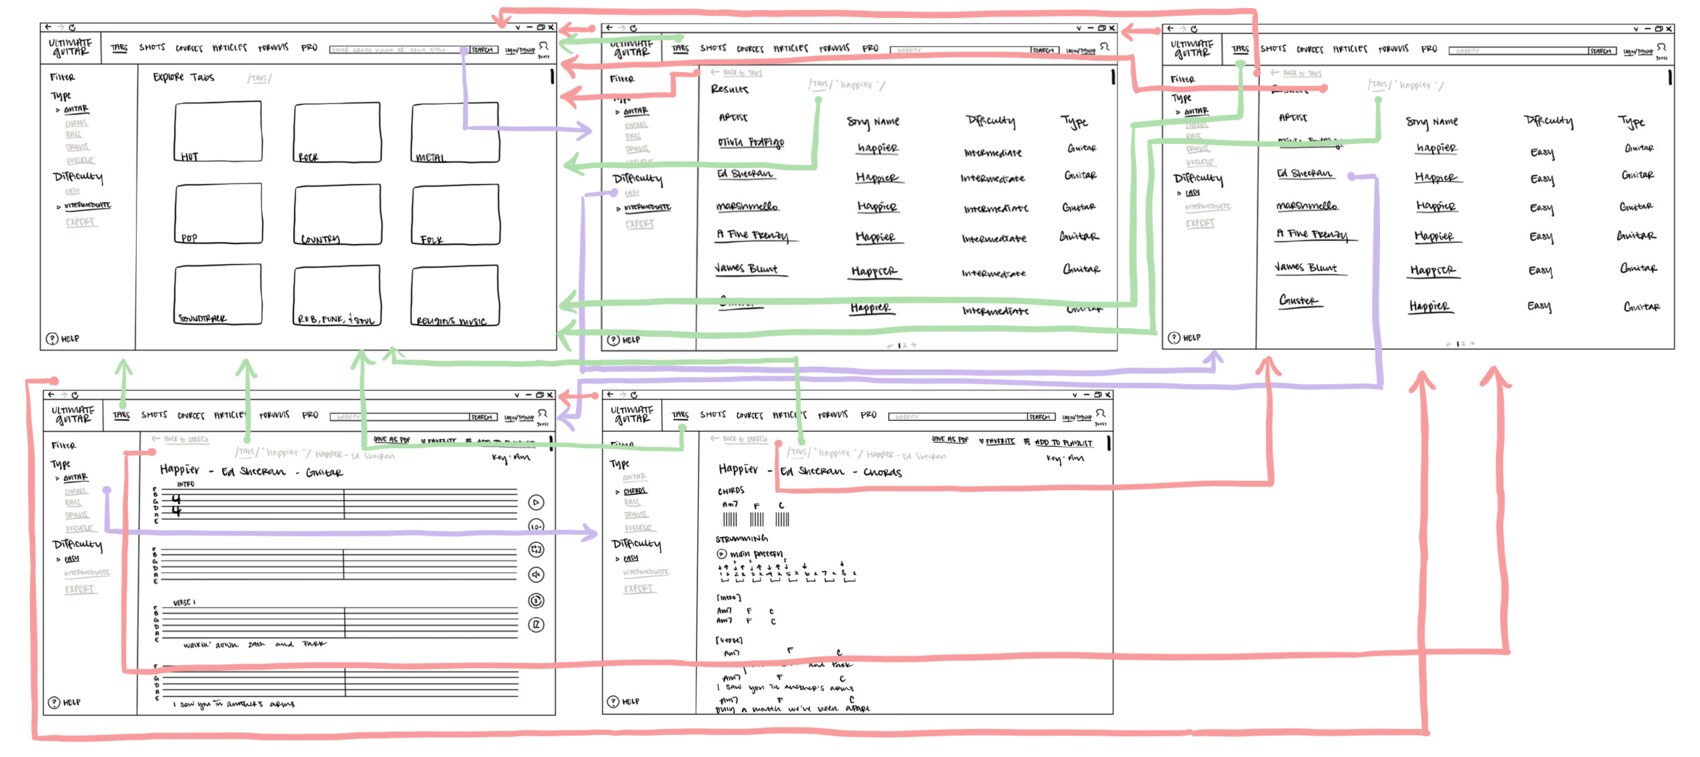Screen dimensions: 1700x757
Task: Click Save as PDF on chords screen
Action: pos(950,440)
